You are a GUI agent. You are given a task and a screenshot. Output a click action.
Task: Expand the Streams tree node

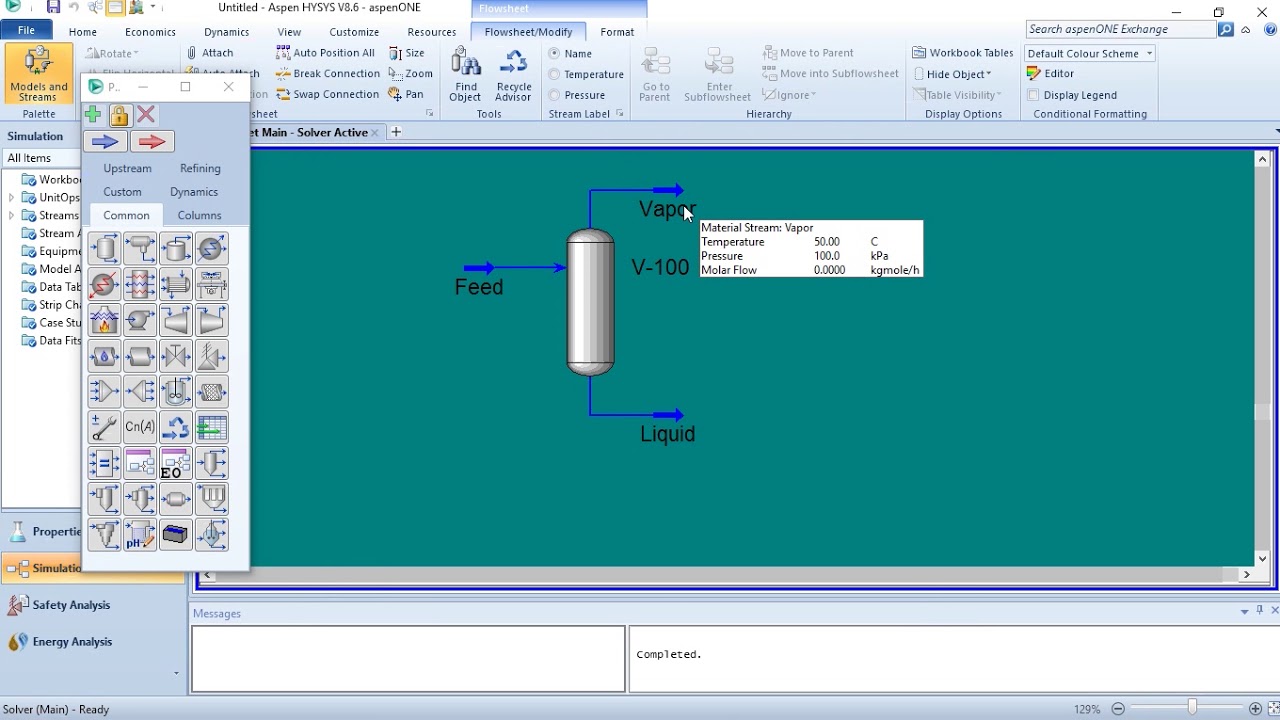(x=11, y=216)
